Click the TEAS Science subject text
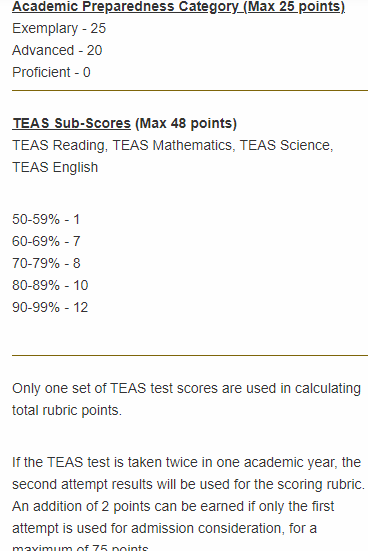Screen dimensions: 368x551 click(286, 145)
